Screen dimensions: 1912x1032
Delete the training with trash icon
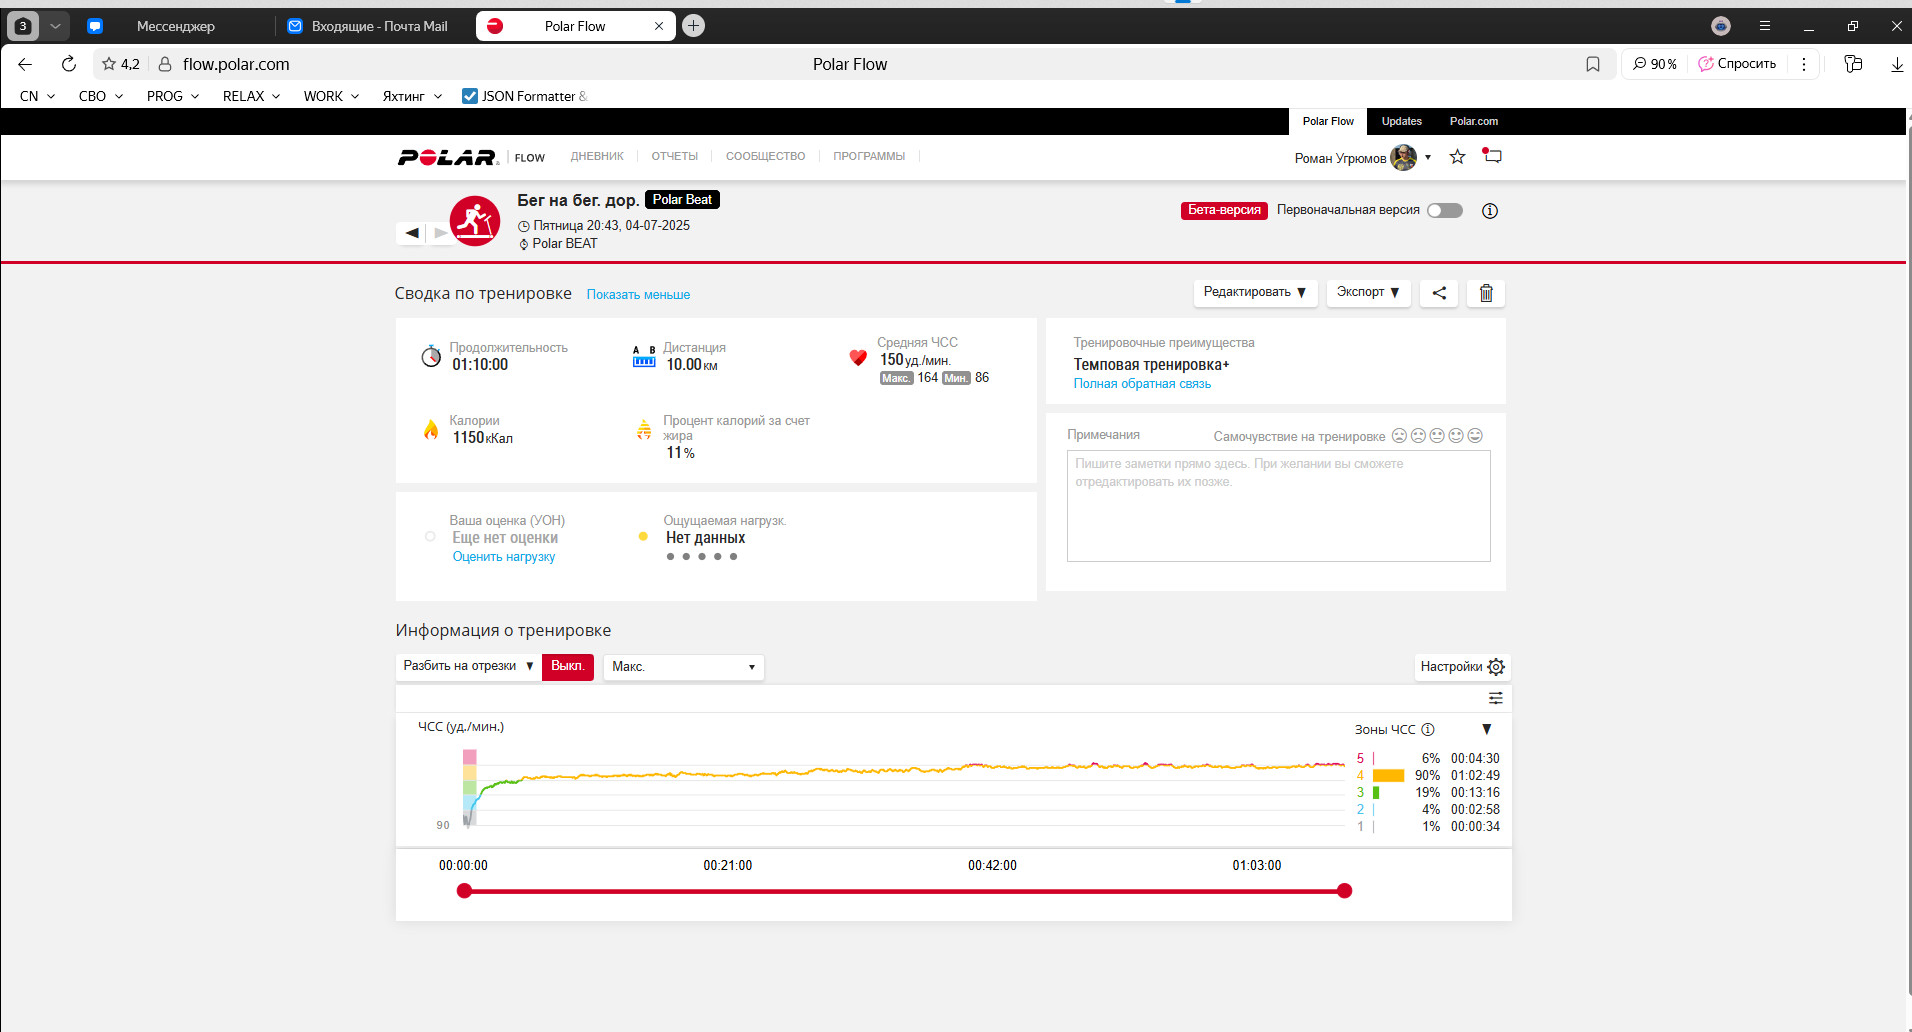click(x=1486, y=293)
